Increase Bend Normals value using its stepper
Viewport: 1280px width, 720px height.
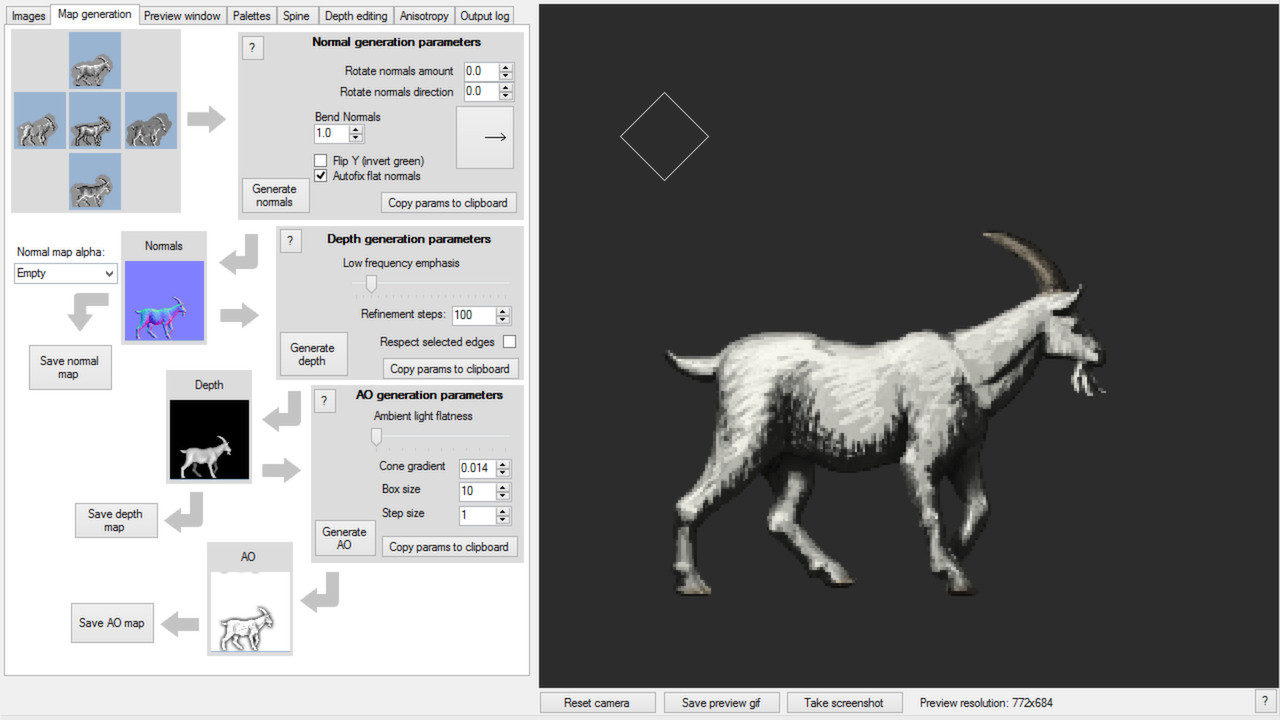tap(354, 129)
